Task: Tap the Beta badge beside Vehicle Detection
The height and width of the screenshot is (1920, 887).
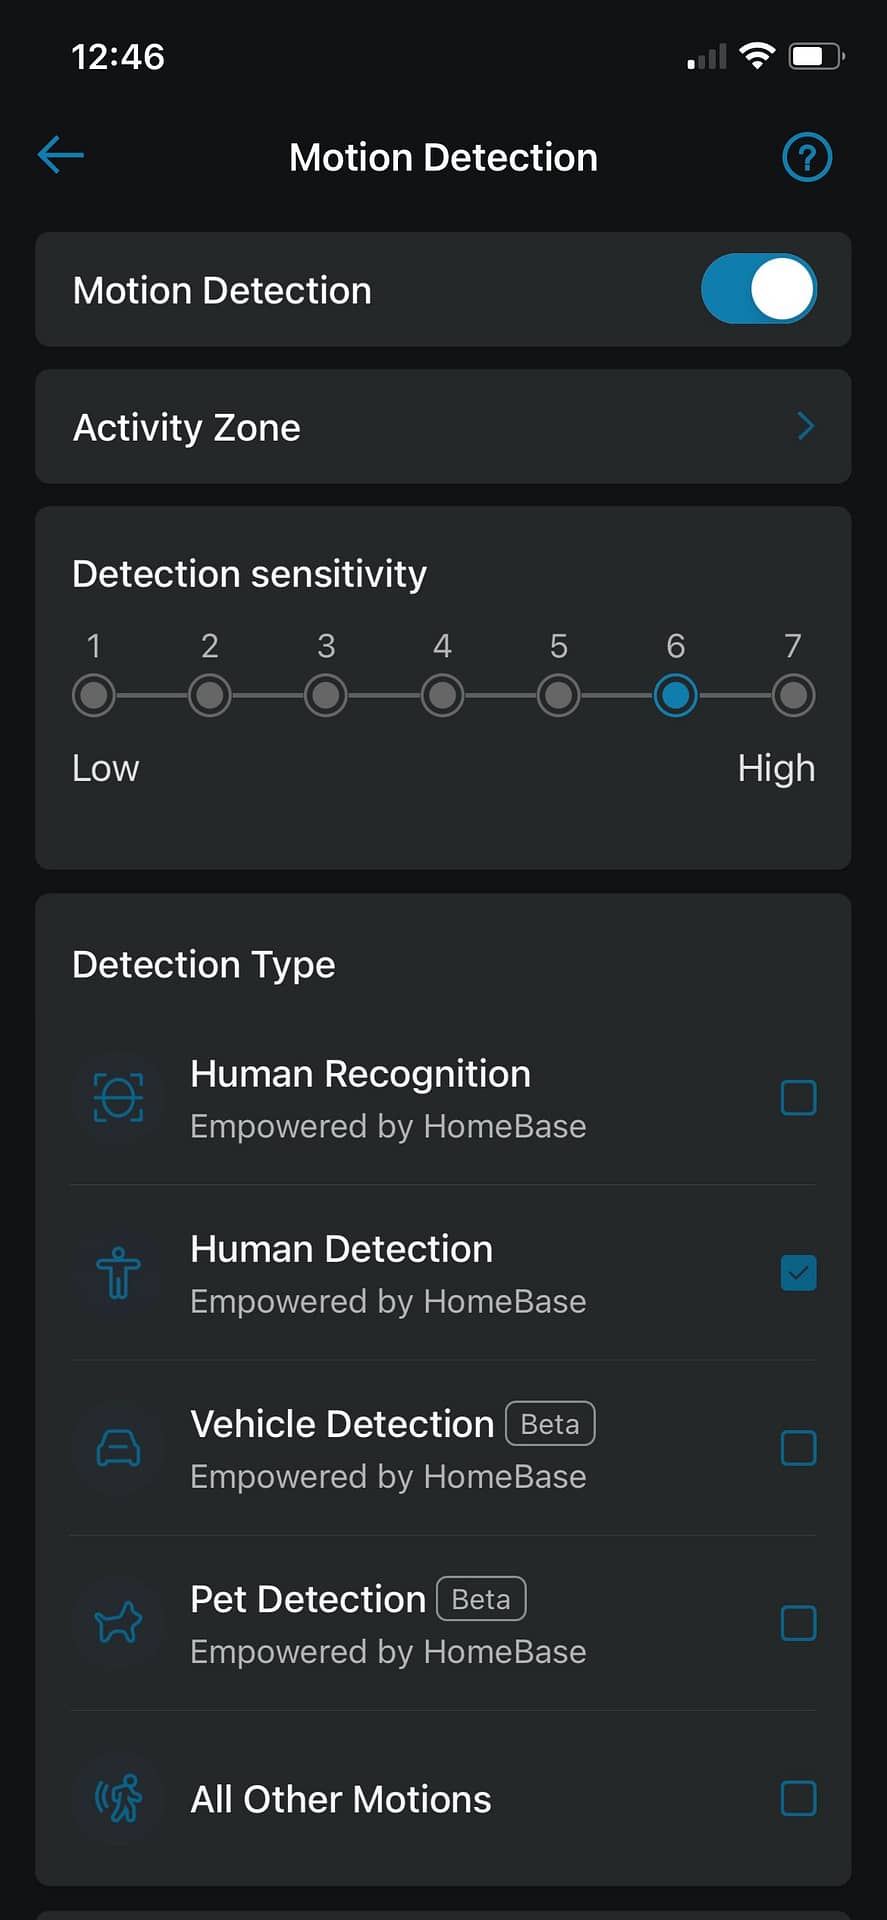Action: (550, 1424)
